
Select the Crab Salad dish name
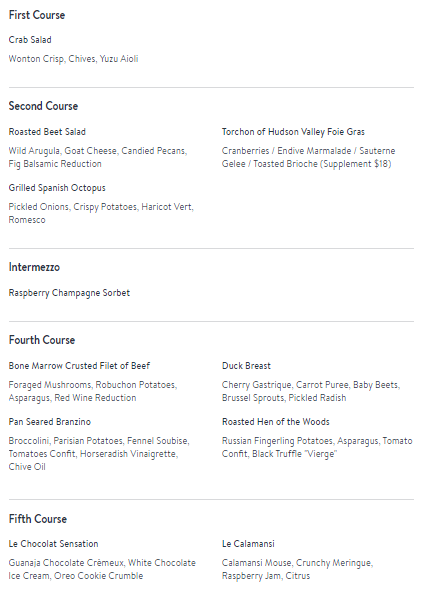pyautogui.click(x=30, y=40)
